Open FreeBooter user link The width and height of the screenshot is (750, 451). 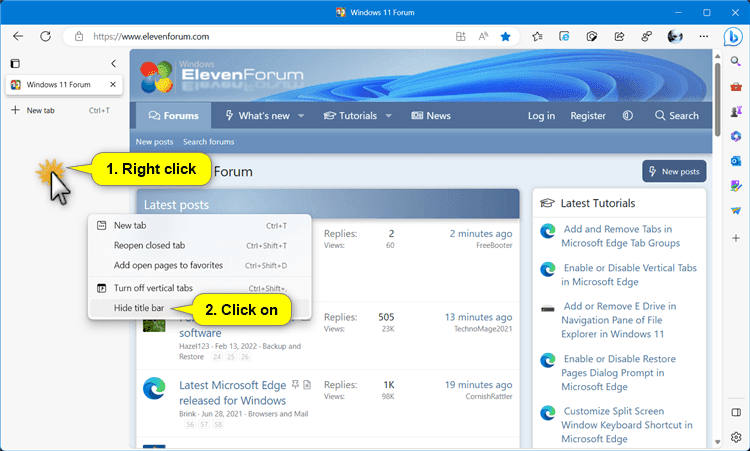coord(494,245)
